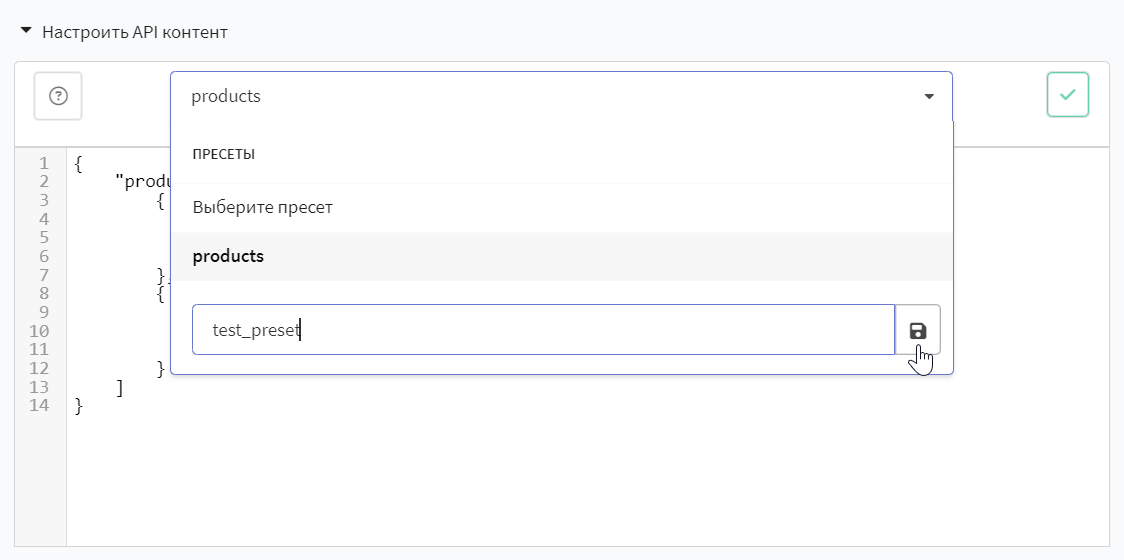Image resolution: width=1124 pixels, height=560 pixels.
Task: Place cursor at closing bracket on line 13
Action: point(120,387)
